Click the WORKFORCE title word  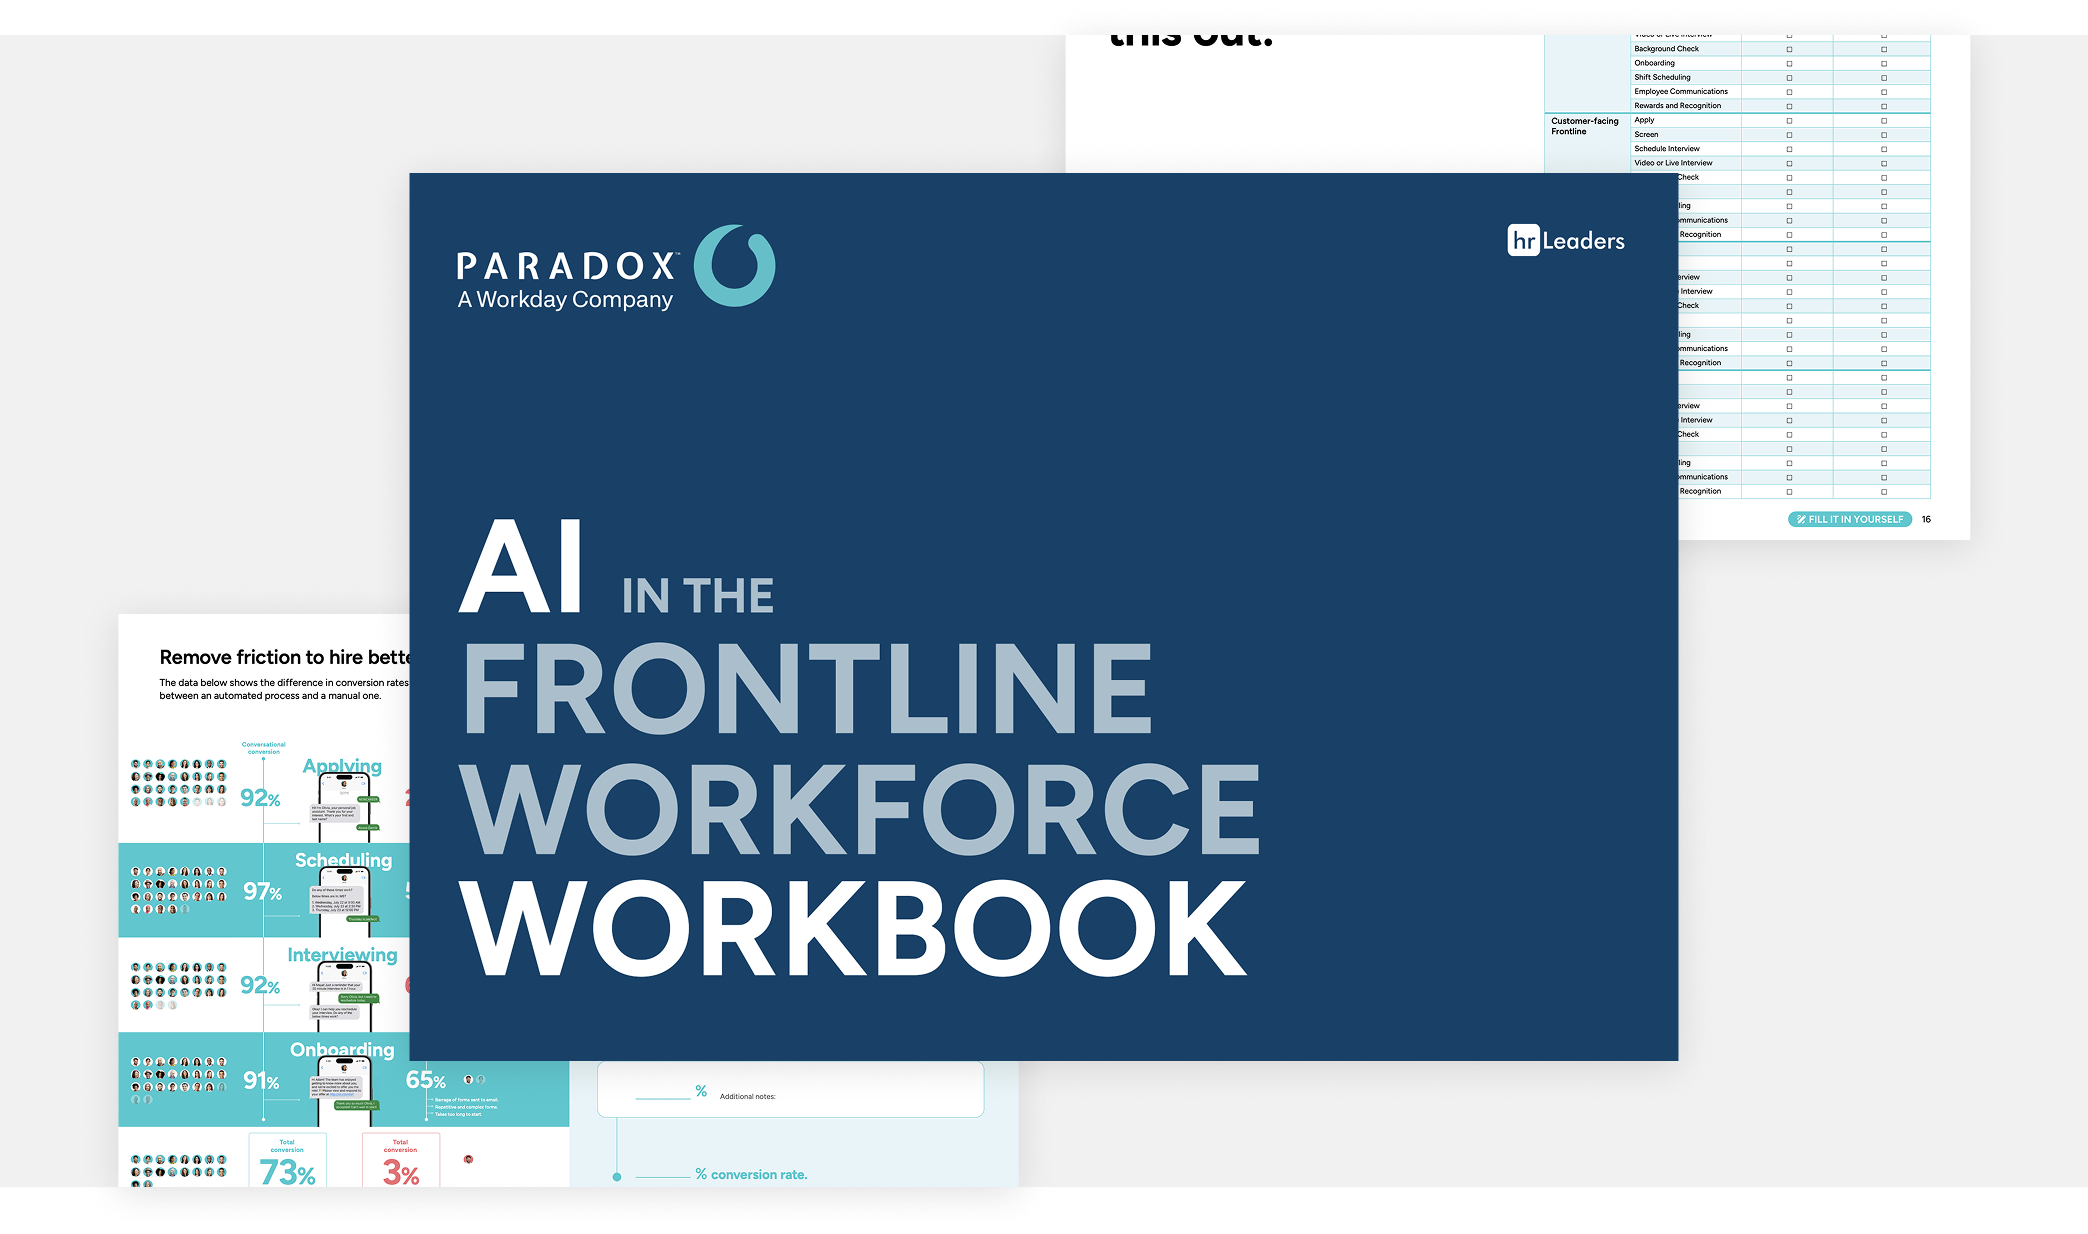[x=860, y=808]
